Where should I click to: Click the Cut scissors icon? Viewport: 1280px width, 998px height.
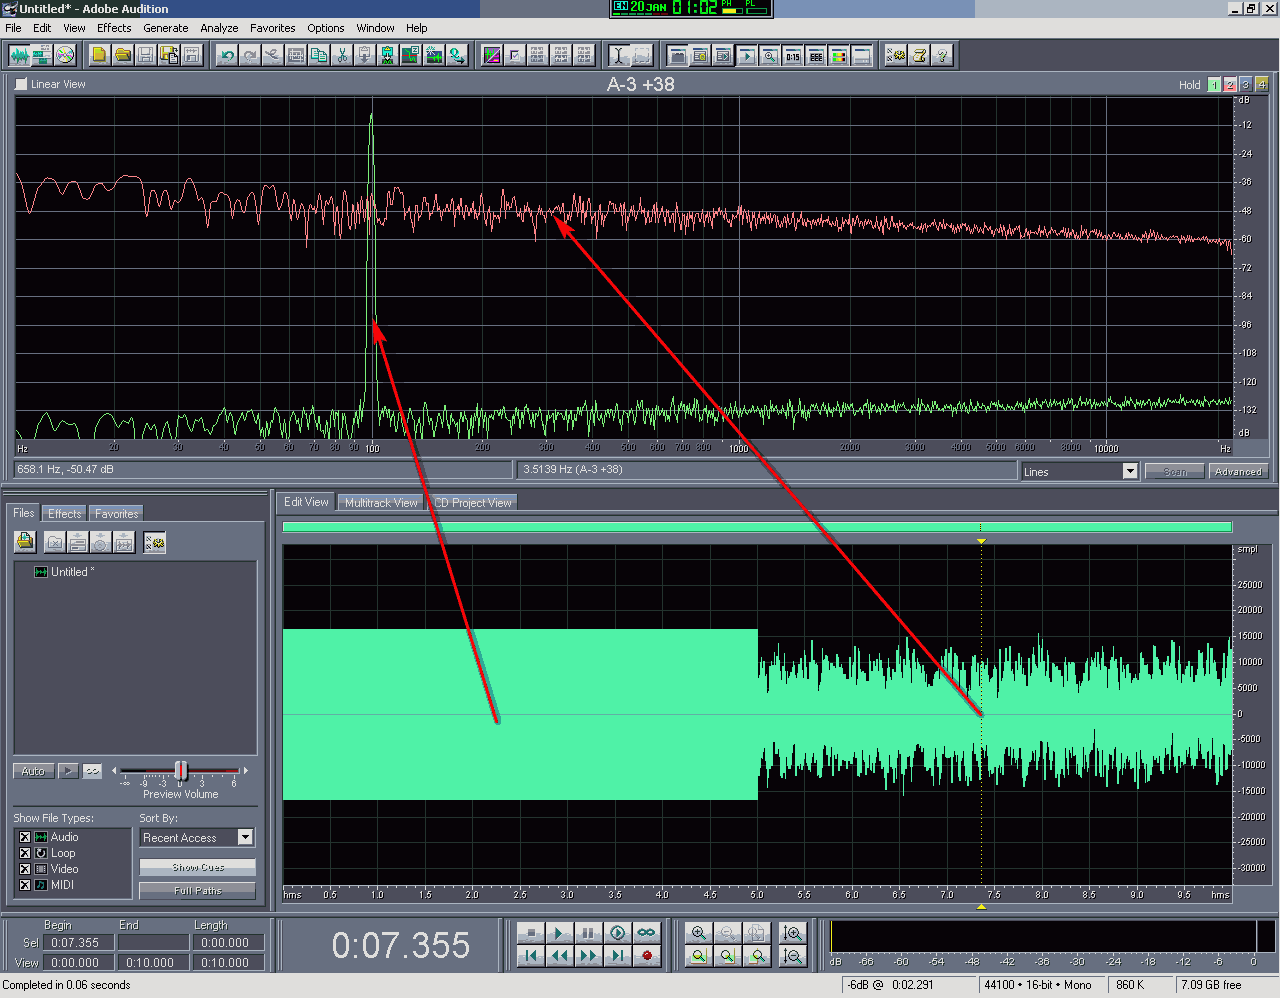pos(342,56)
